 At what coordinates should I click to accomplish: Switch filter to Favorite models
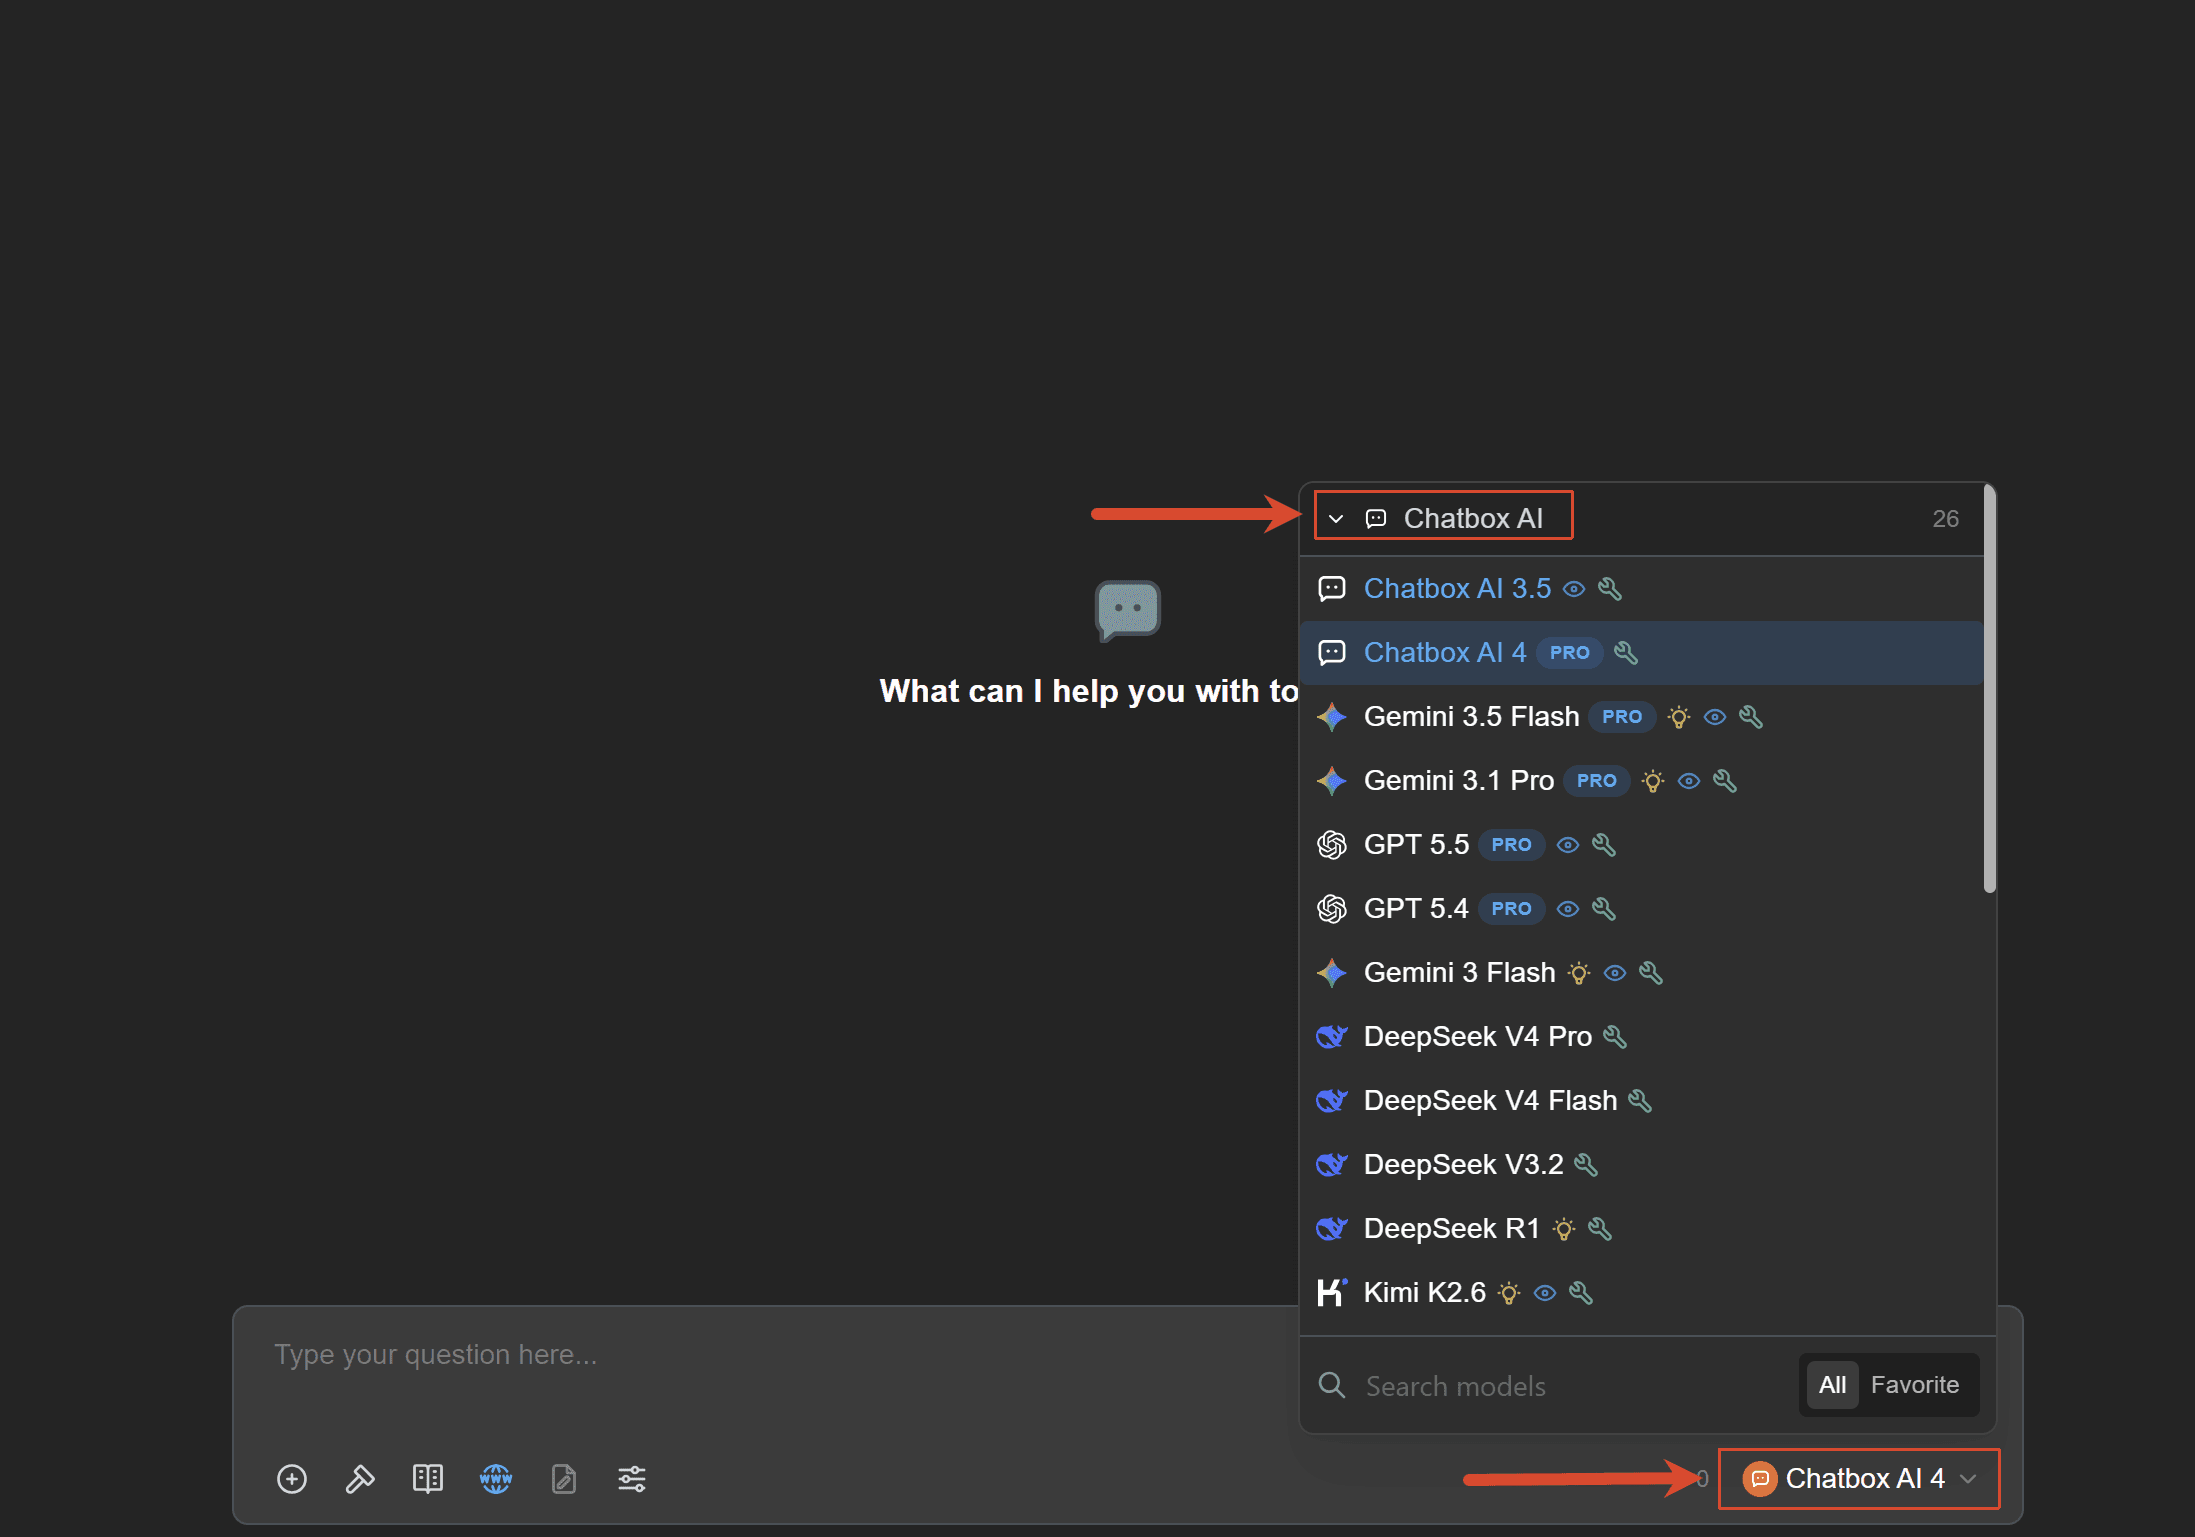tap(1915, 1385)
